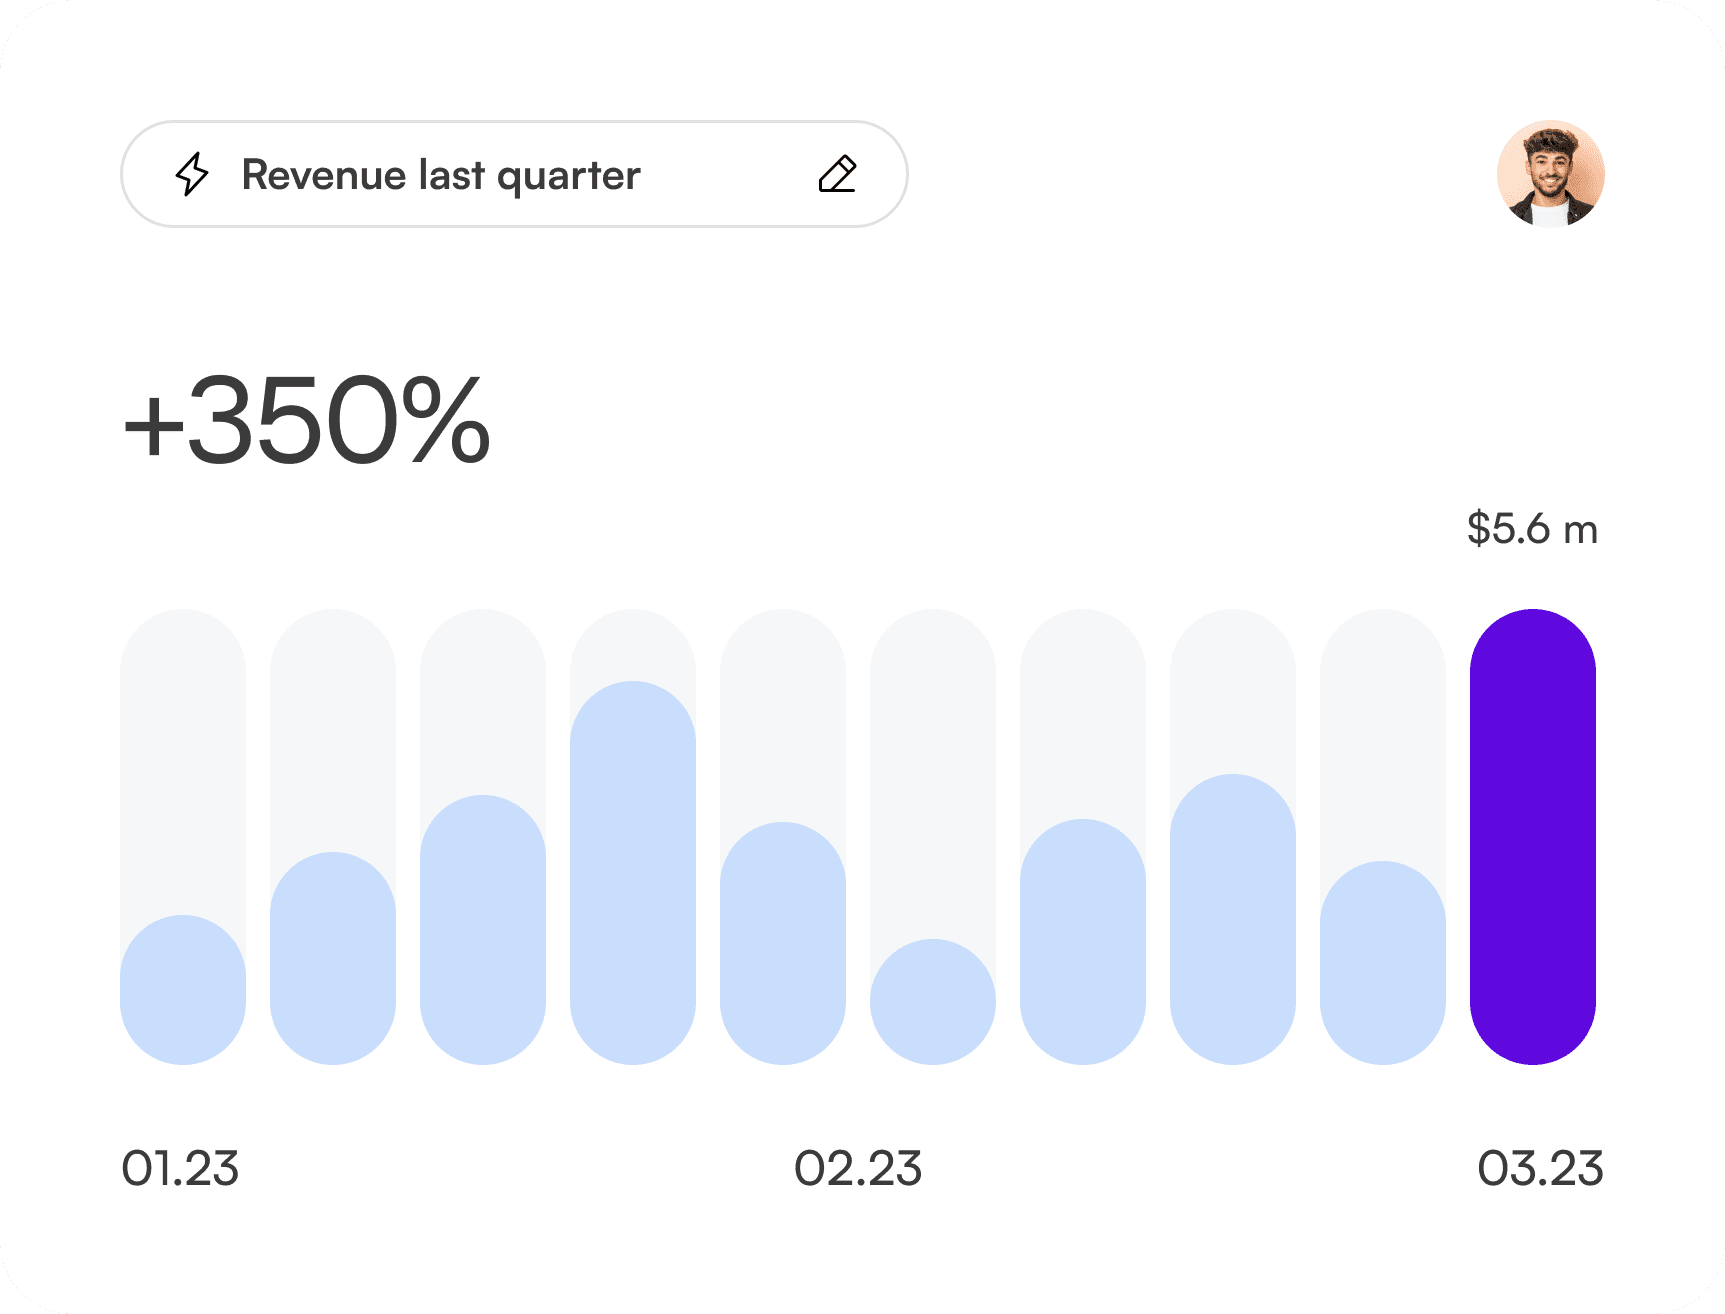The image size is (1725, 1314).
Task: Click the avatar photo in the top right
Action: [x=1552, y=173]
